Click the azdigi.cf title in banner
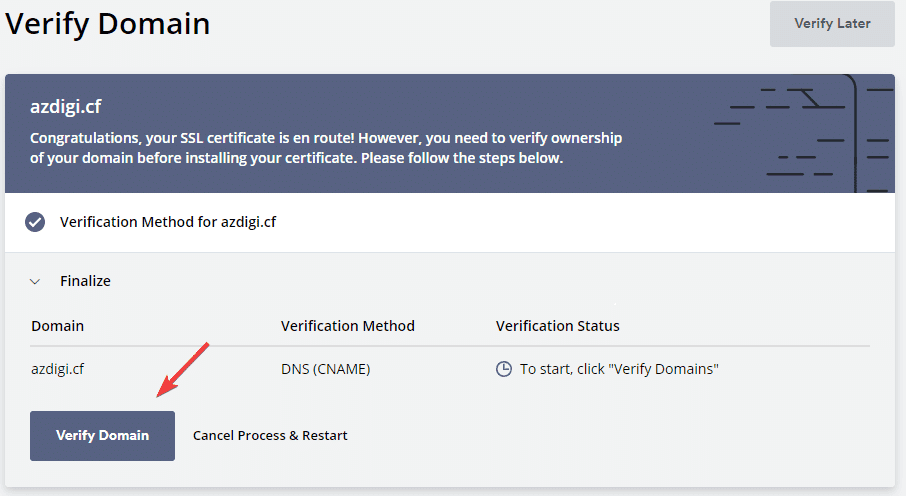 [65, 107]
